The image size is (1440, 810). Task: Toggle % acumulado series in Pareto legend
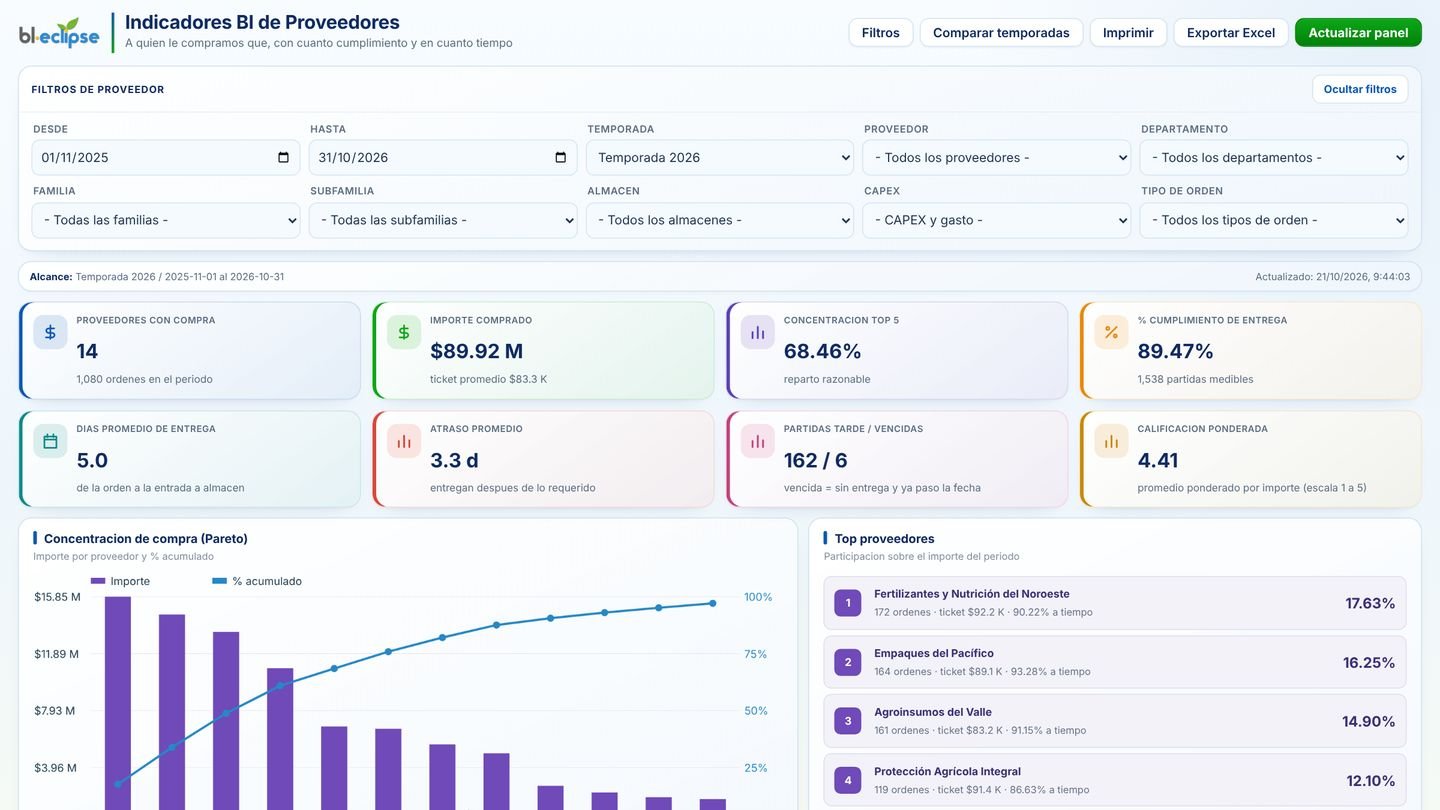pos(257,581)
